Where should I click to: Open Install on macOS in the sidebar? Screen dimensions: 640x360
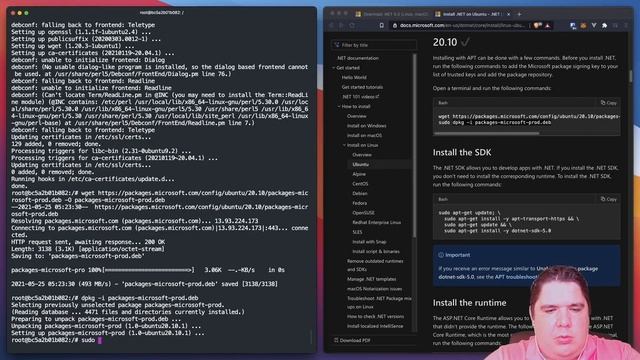point(364,136)
